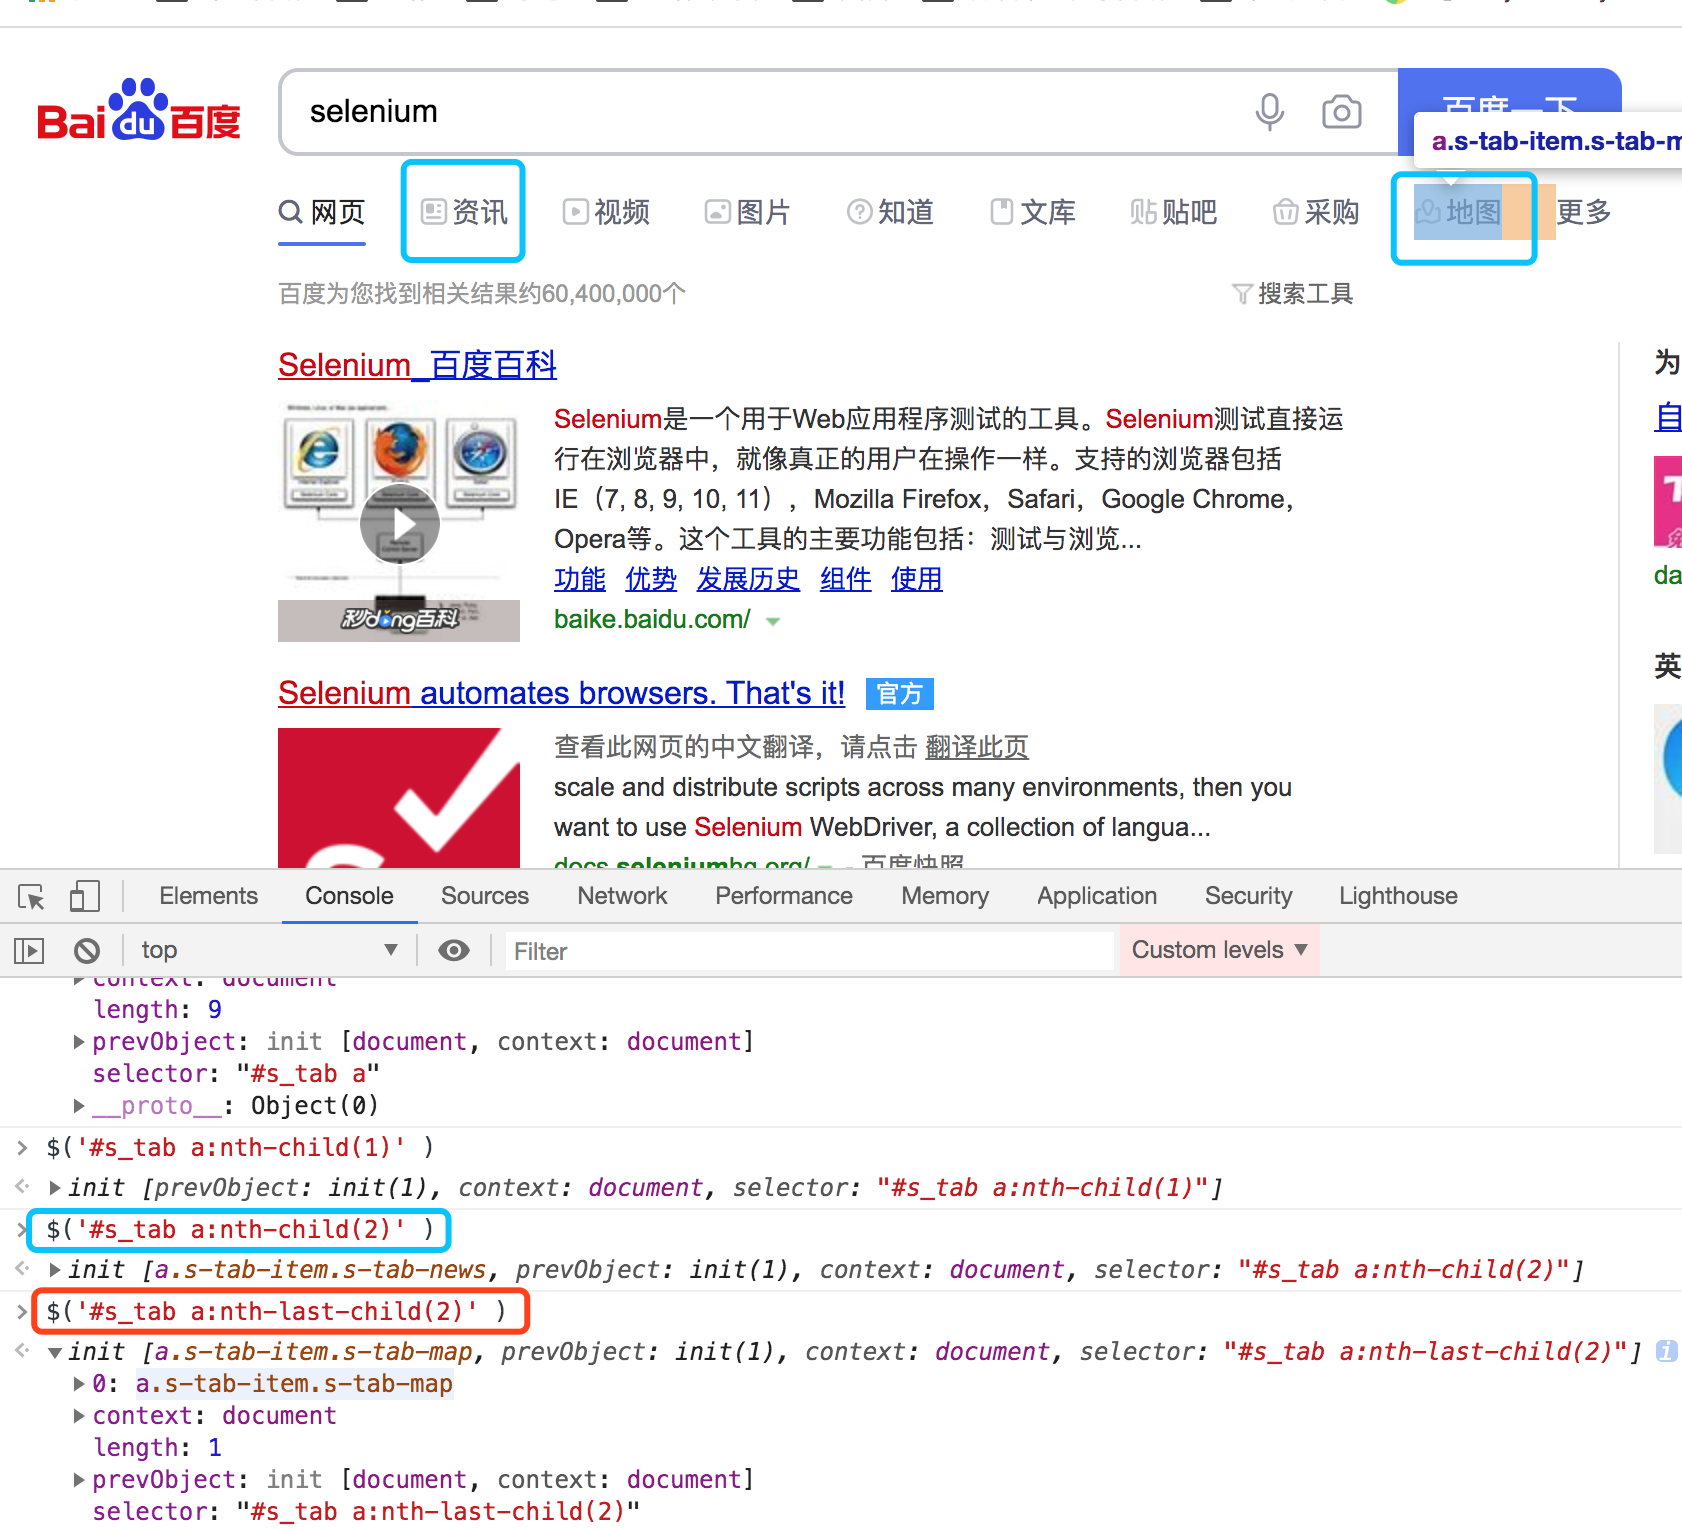Viewport: 1682px width, 1530px height.
Task: Expand the baike.baidu.com URL dropdown arrow
Action: pos(773,621)
